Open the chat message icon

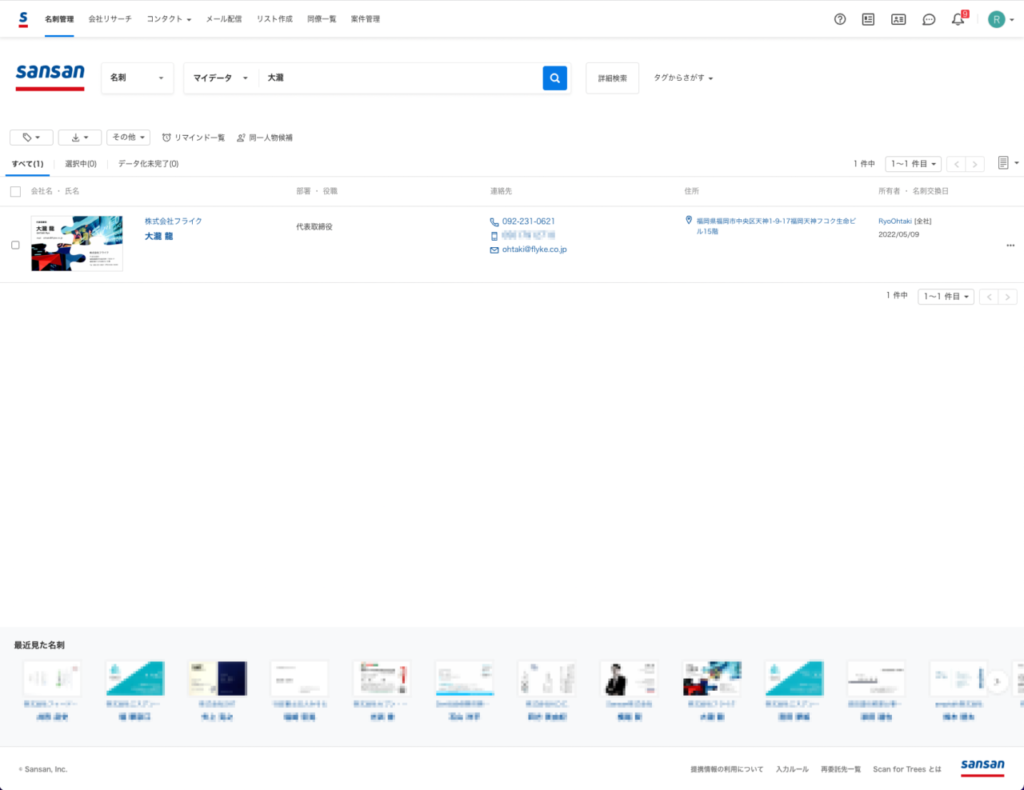(929, 20)
